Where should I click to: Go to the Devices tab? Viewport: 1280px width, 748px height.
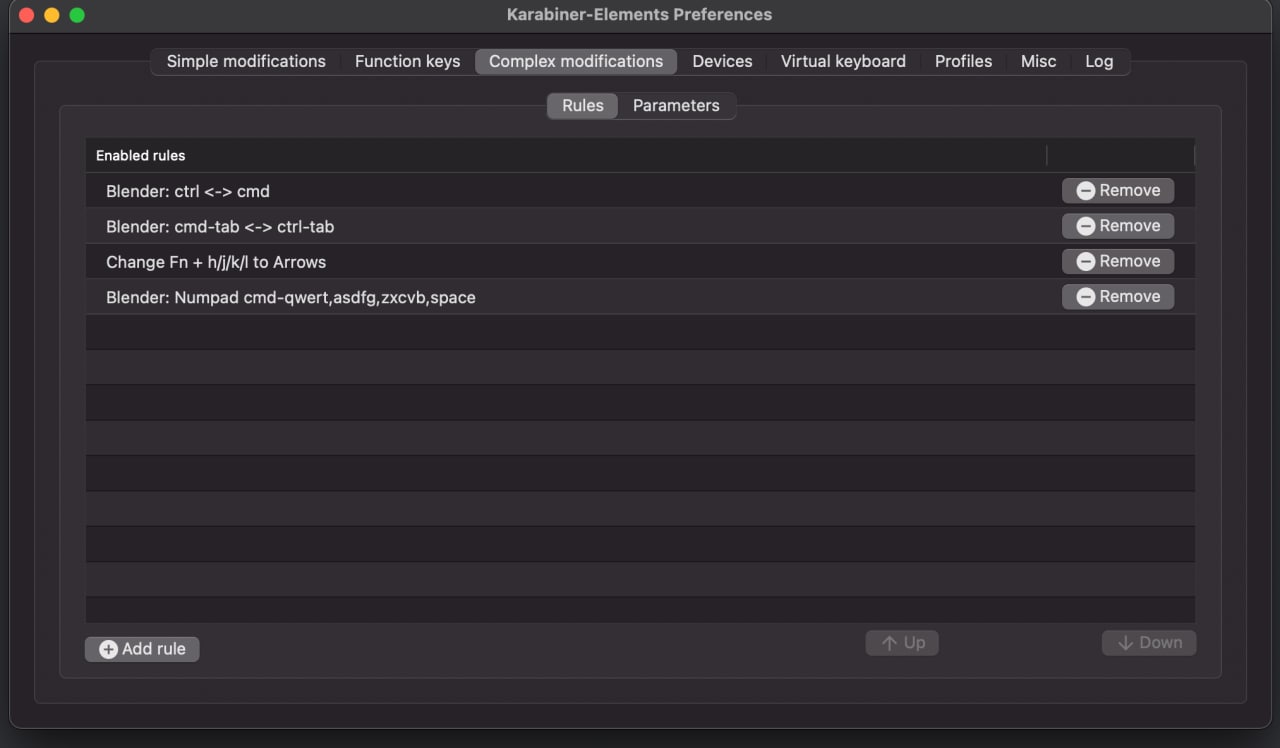coord(722,61)
